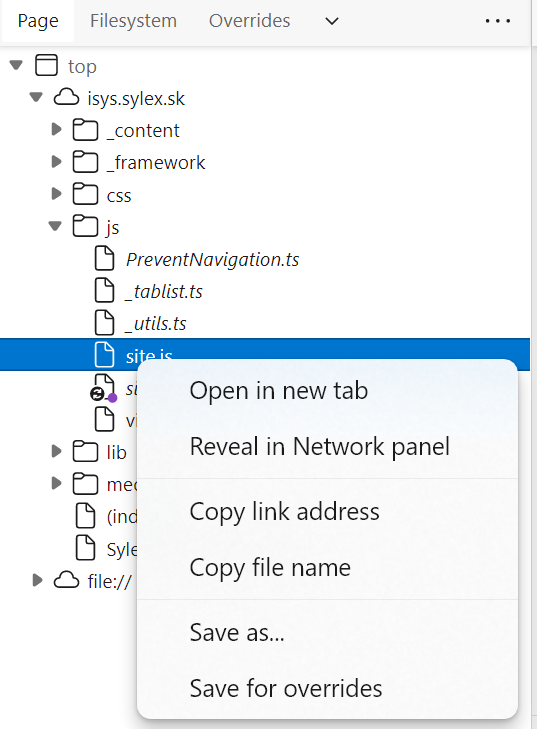
Task: Click the _utils.ts file icon
Action: [x=105, y=323]
